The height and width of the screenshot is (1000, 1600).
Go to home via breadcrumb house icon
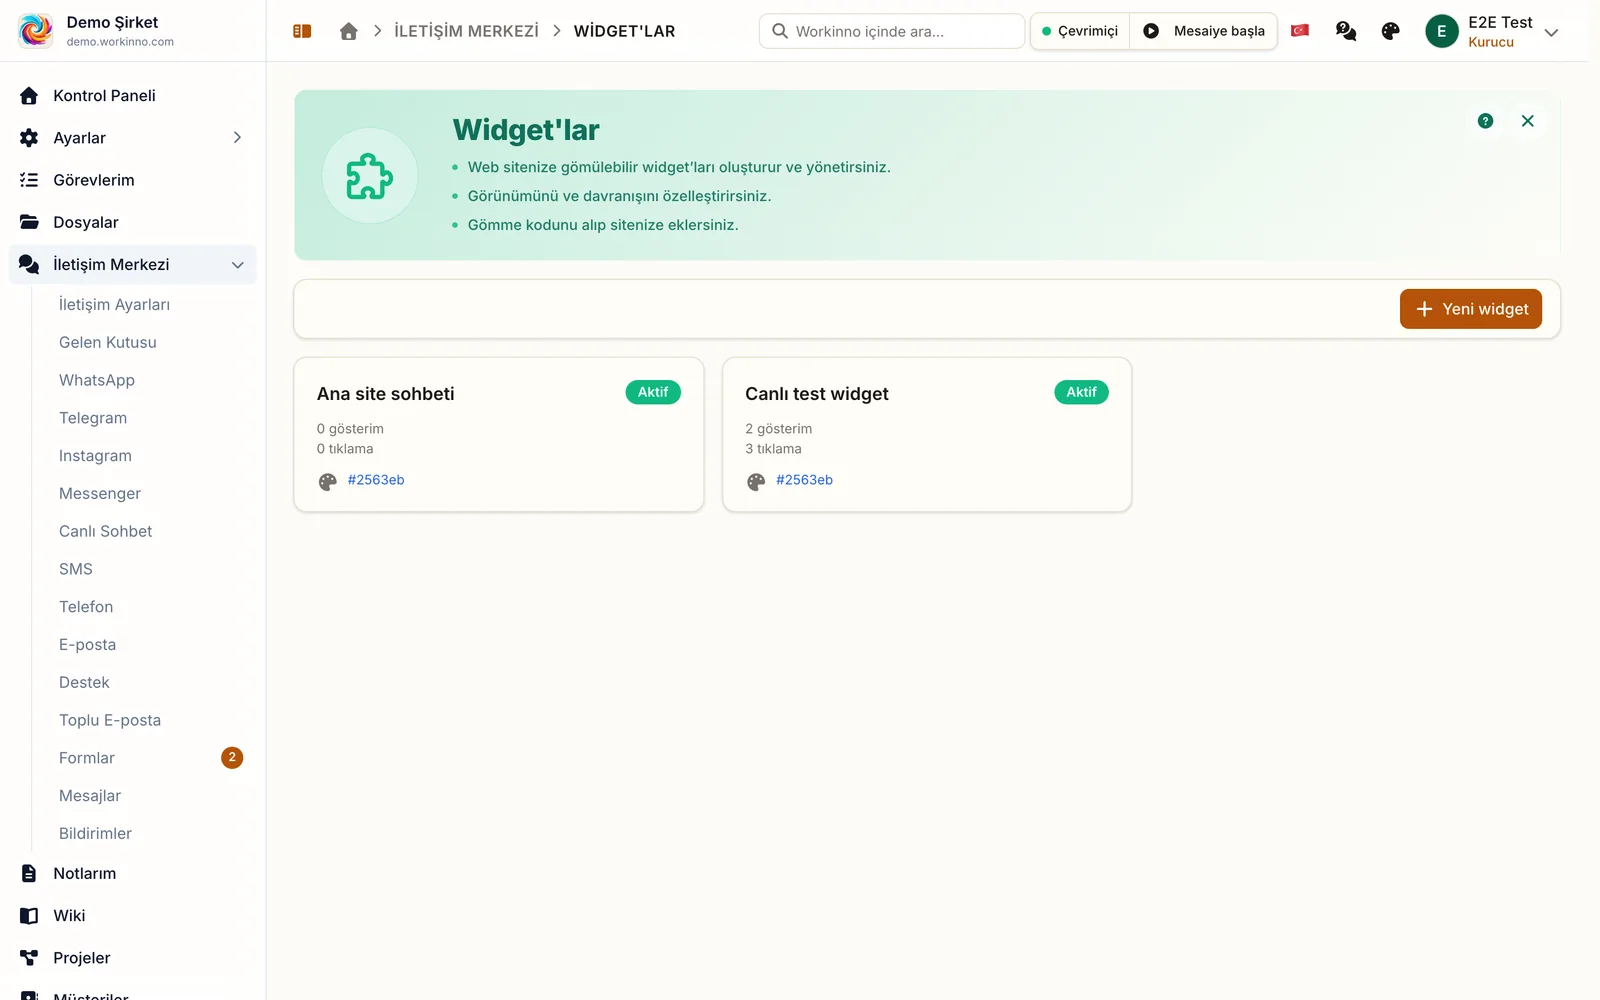pyautogui.click(x=348, y=31)
